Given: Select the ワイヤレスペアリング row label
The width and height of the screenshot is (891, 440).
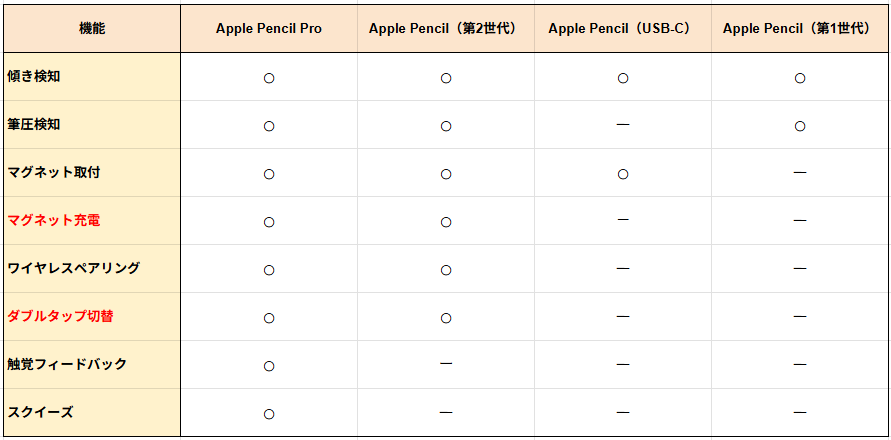Looking at the screenshot, I should pos(74,269).
